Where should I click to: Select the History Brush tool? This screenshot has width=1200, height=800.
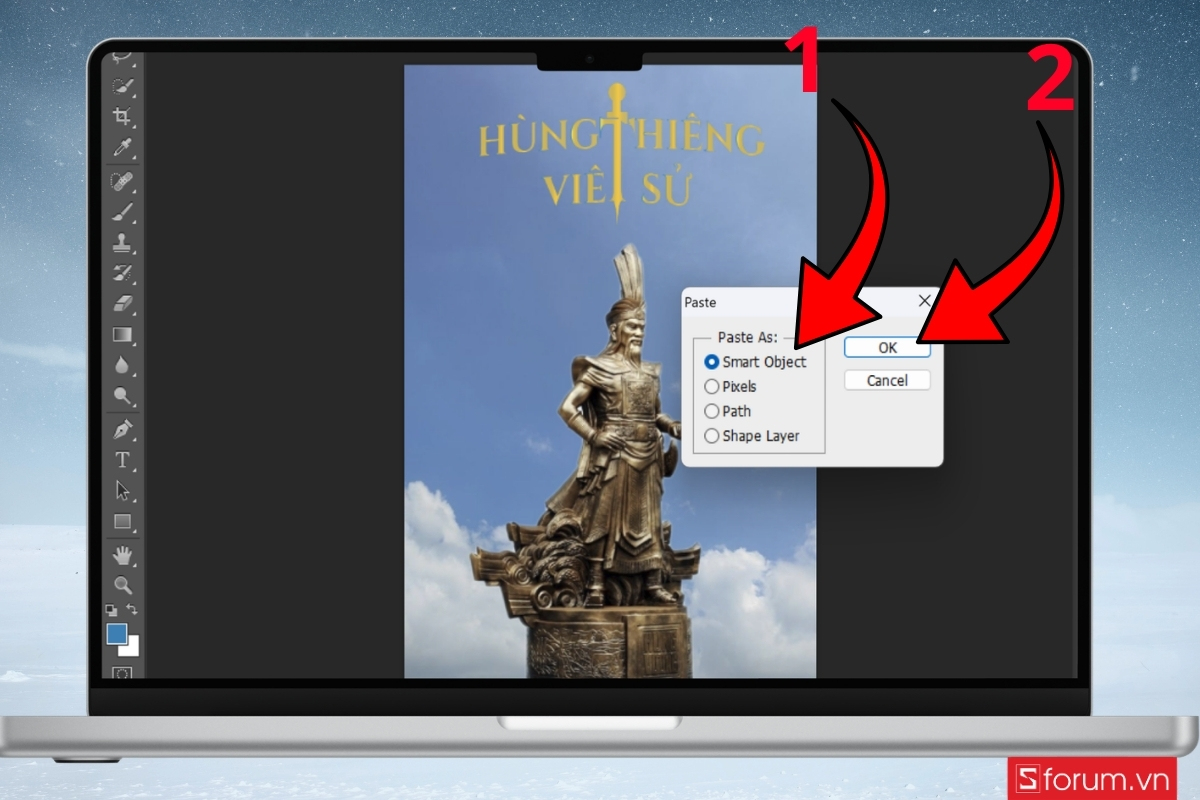(122, 272)
